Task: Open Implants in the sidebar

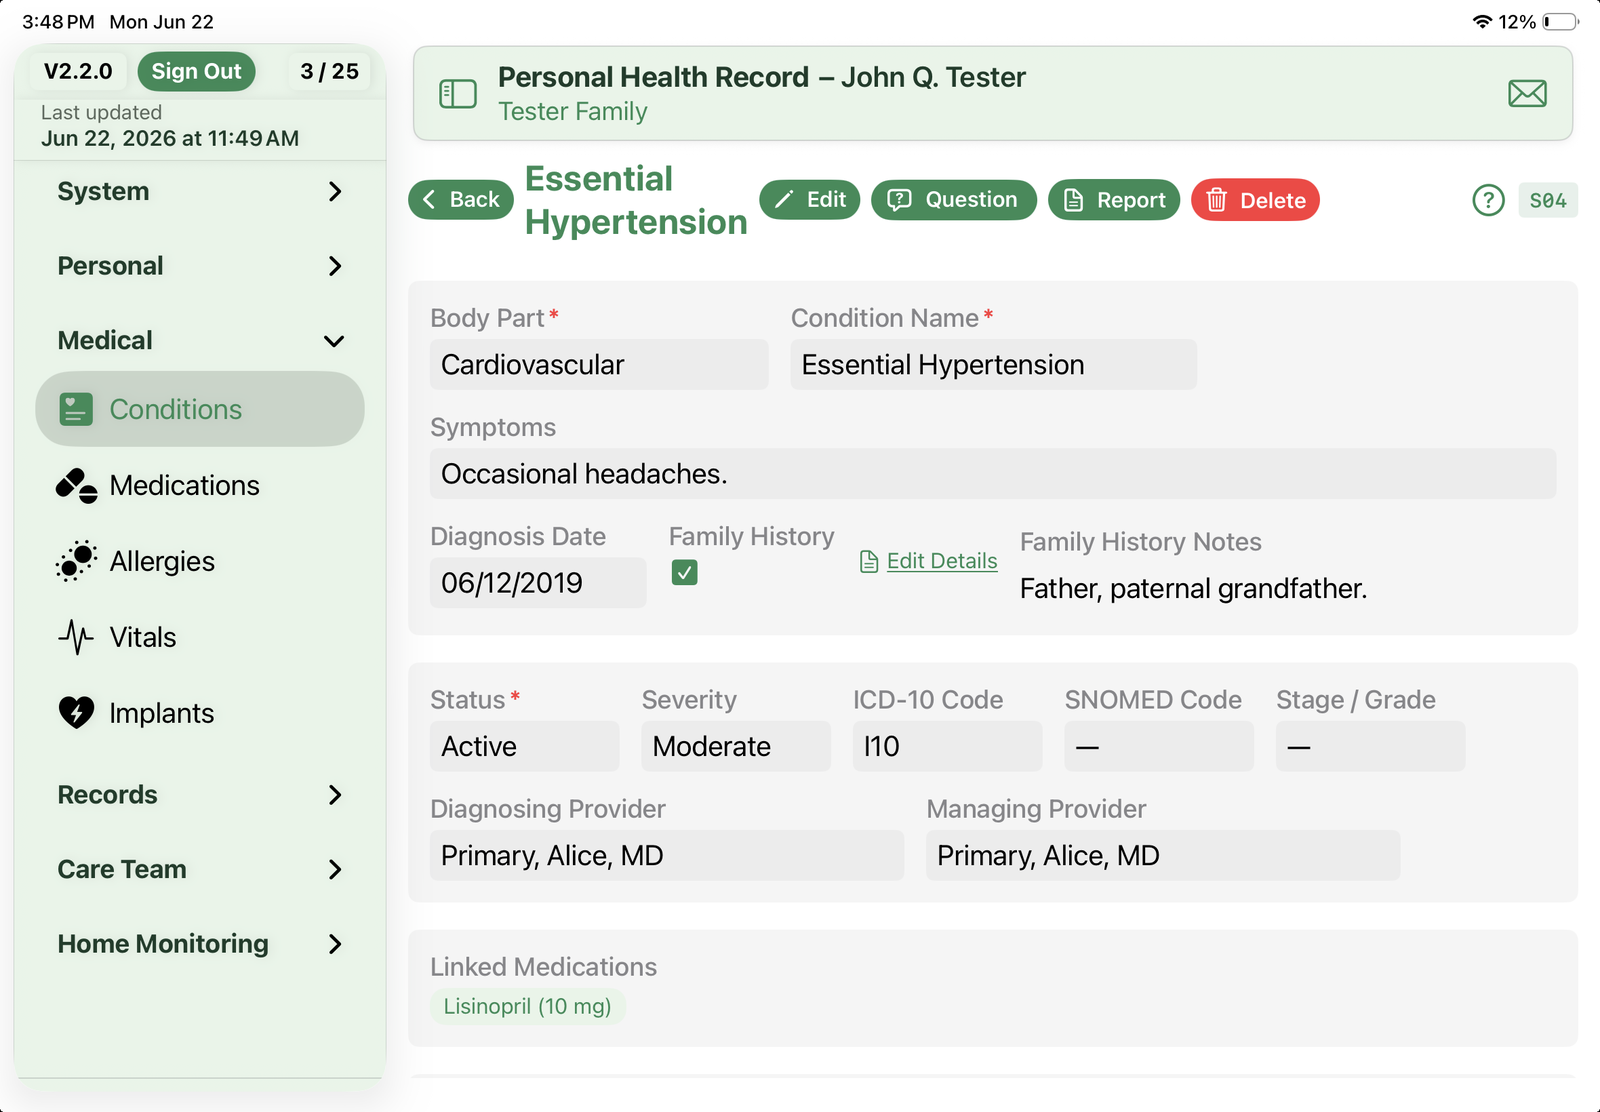Action: coord(200,713)
